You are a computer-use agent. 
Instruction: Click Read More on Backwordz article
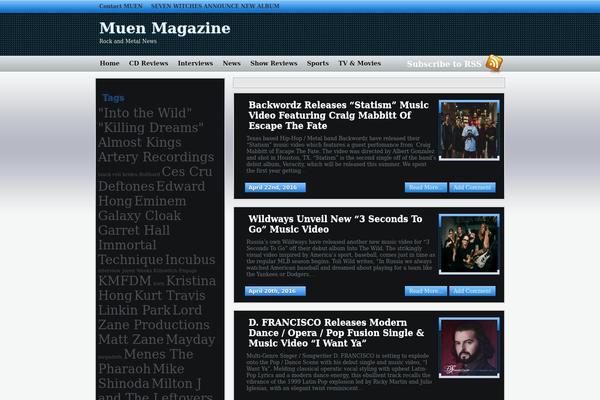click(x=426, y=187)
